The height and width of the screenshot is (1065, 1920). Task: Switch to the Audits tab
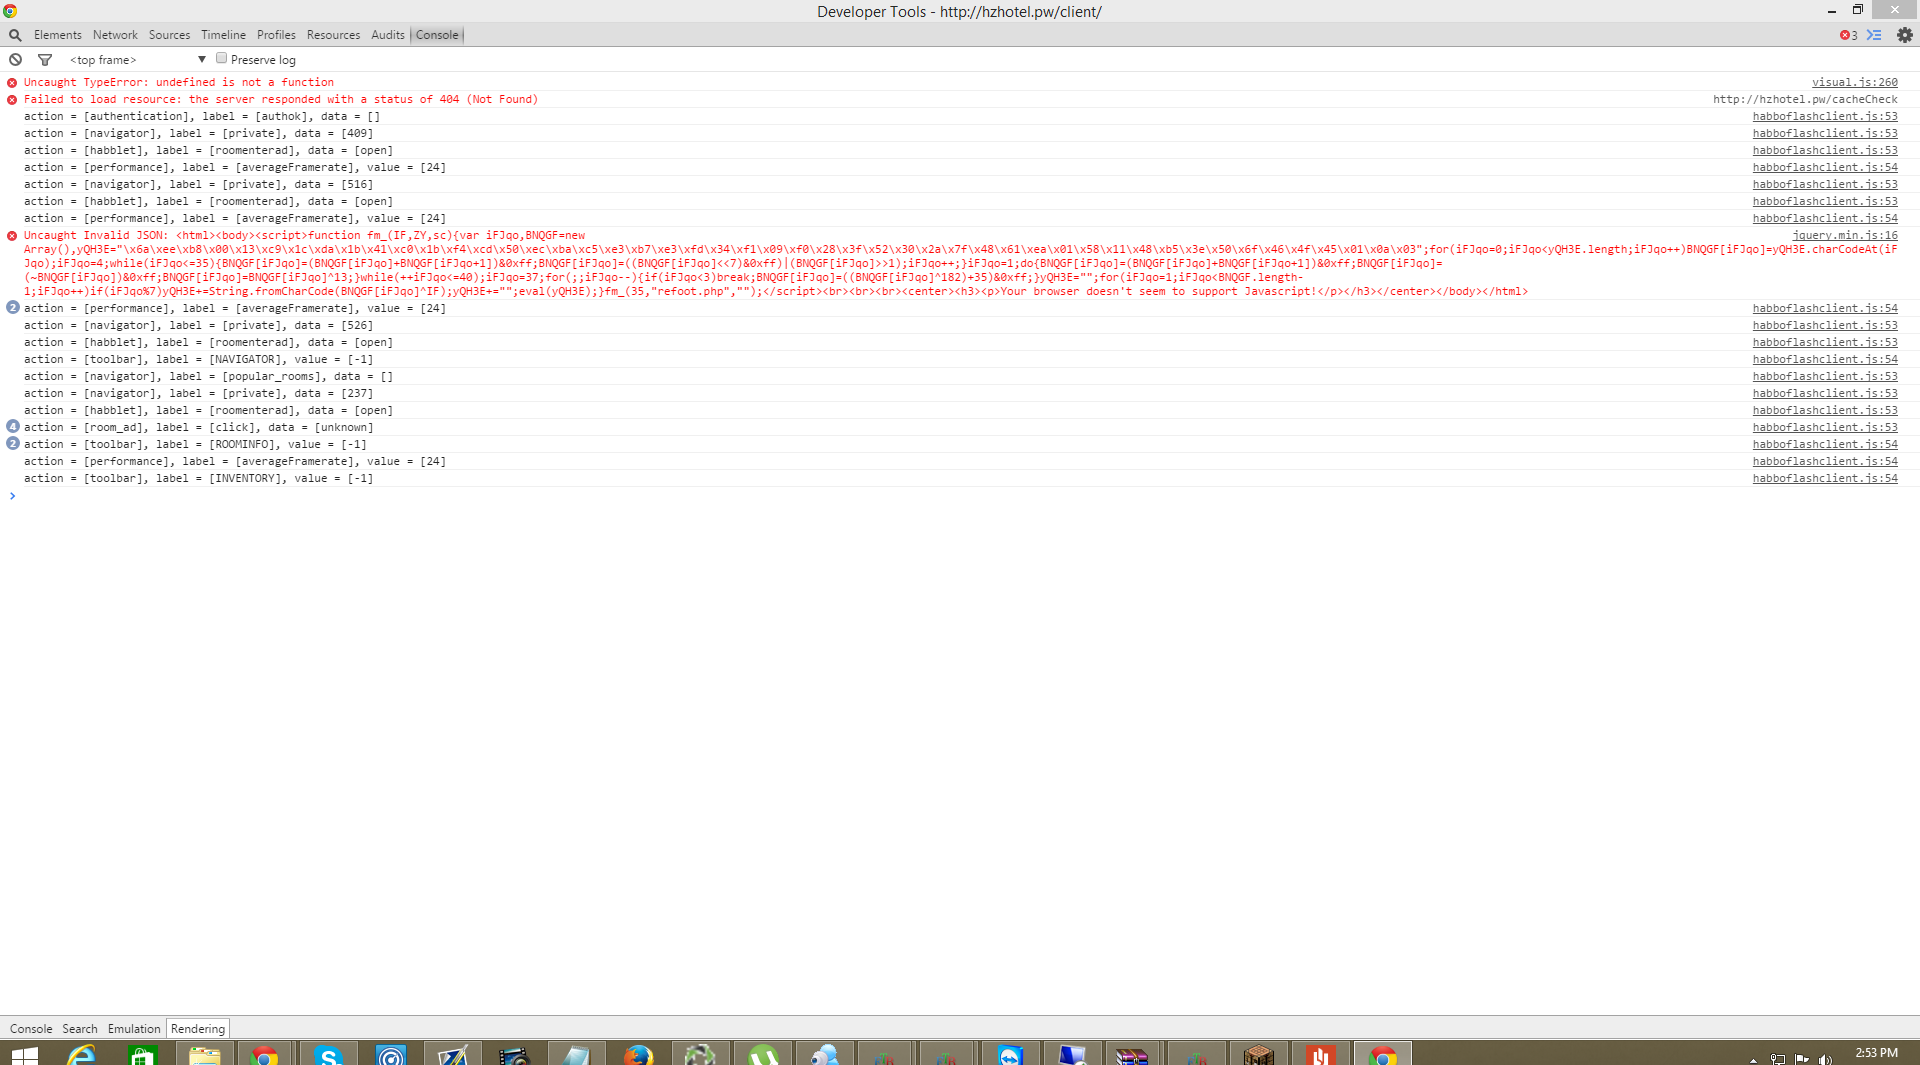tap(388, 35)
